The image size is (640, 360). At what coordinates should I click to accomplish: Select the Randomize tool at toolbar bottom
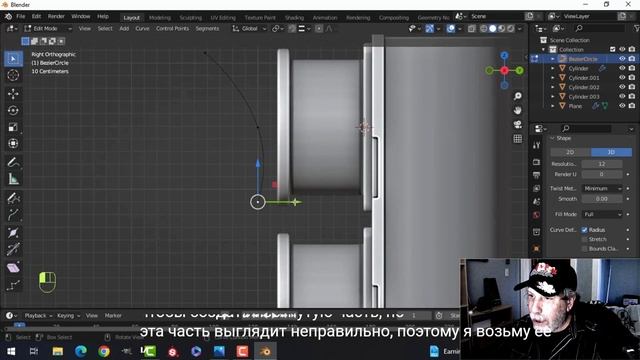(x=13, y=285)
